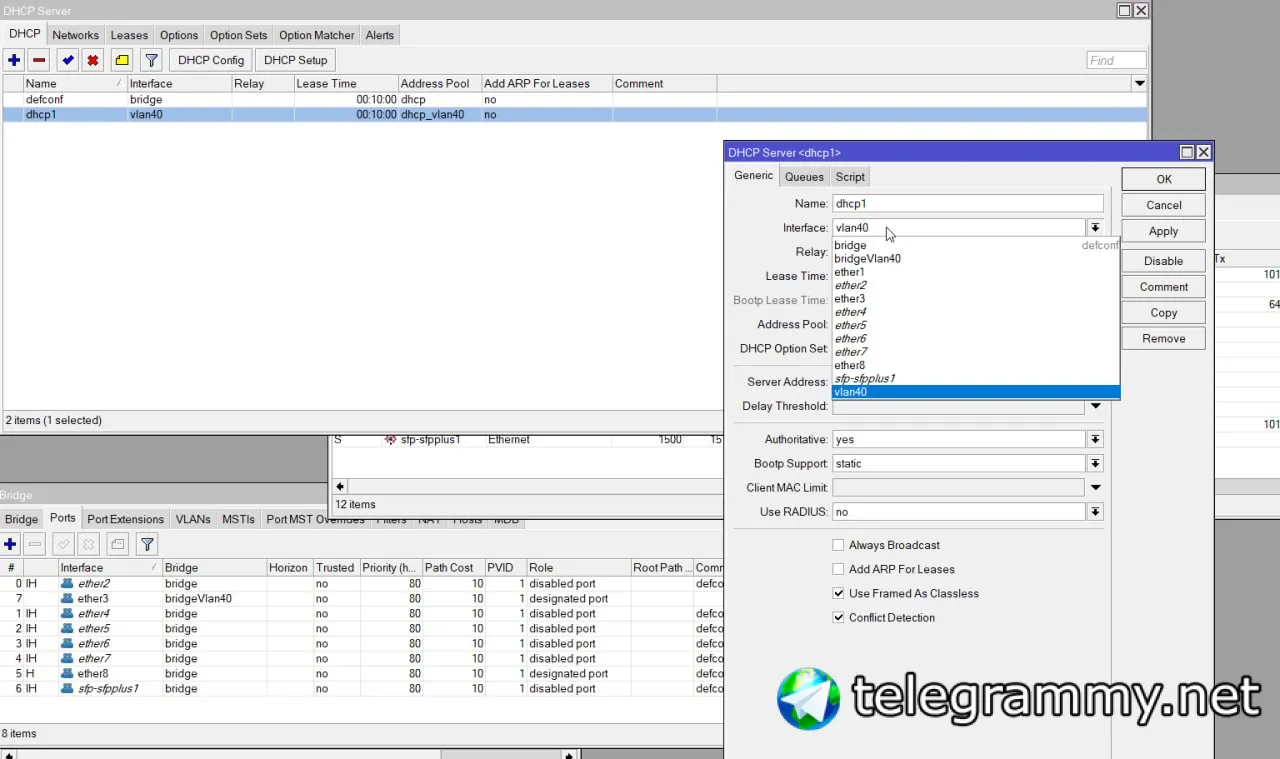Click Cancel in the dhcp1 dialog
This screenshot has height=759, width=1280.
pyautogui.click(x=1163, y=205)
